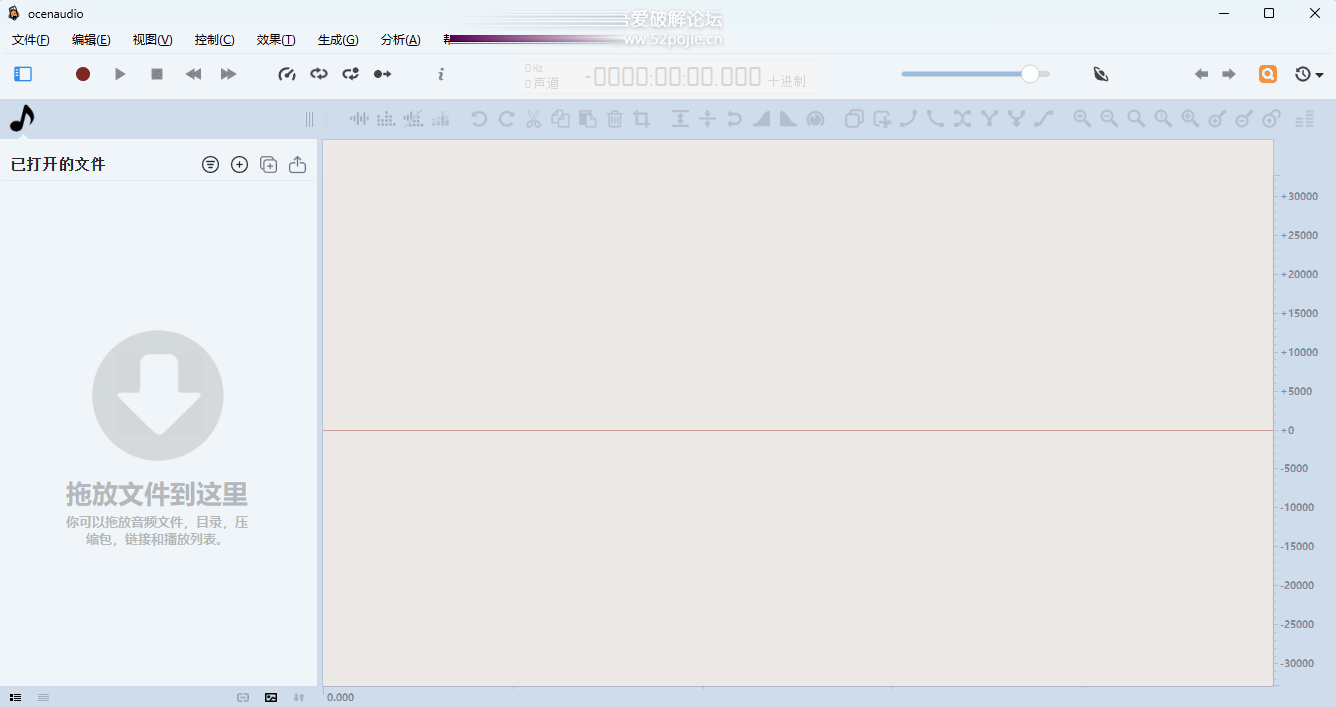Open the 效果(T) menu
The height and width of the screenshot is (707, 1336).
click(x=276, y=40)
